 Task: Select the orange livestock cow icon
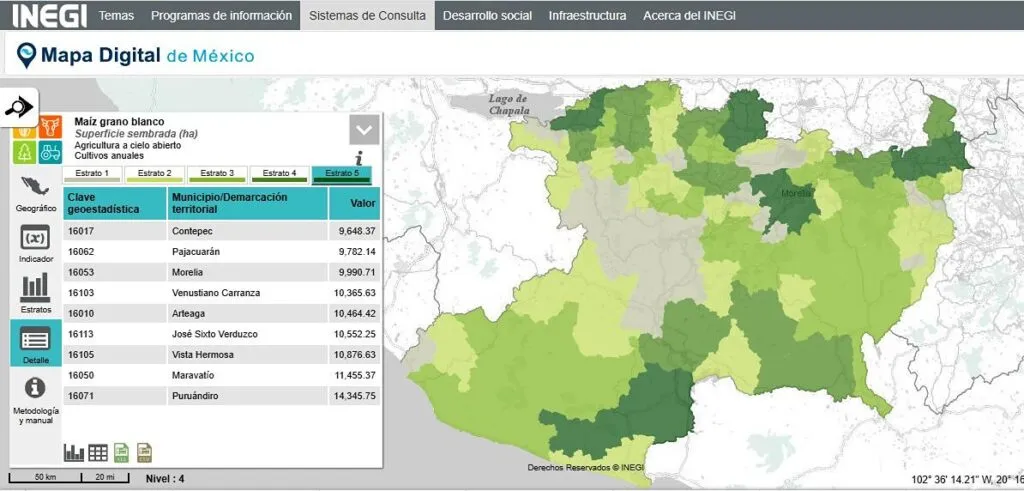coord(50,128)
